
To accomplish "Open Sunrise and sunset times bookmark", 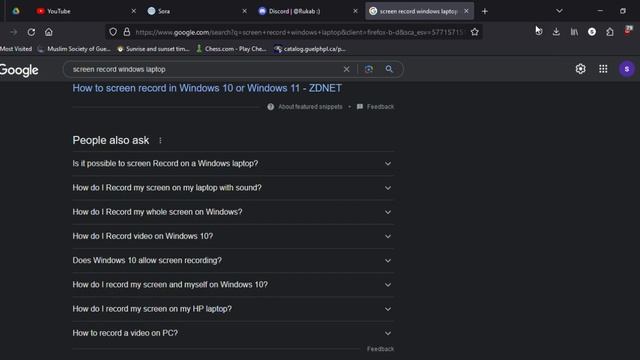I will coord(153,49).
